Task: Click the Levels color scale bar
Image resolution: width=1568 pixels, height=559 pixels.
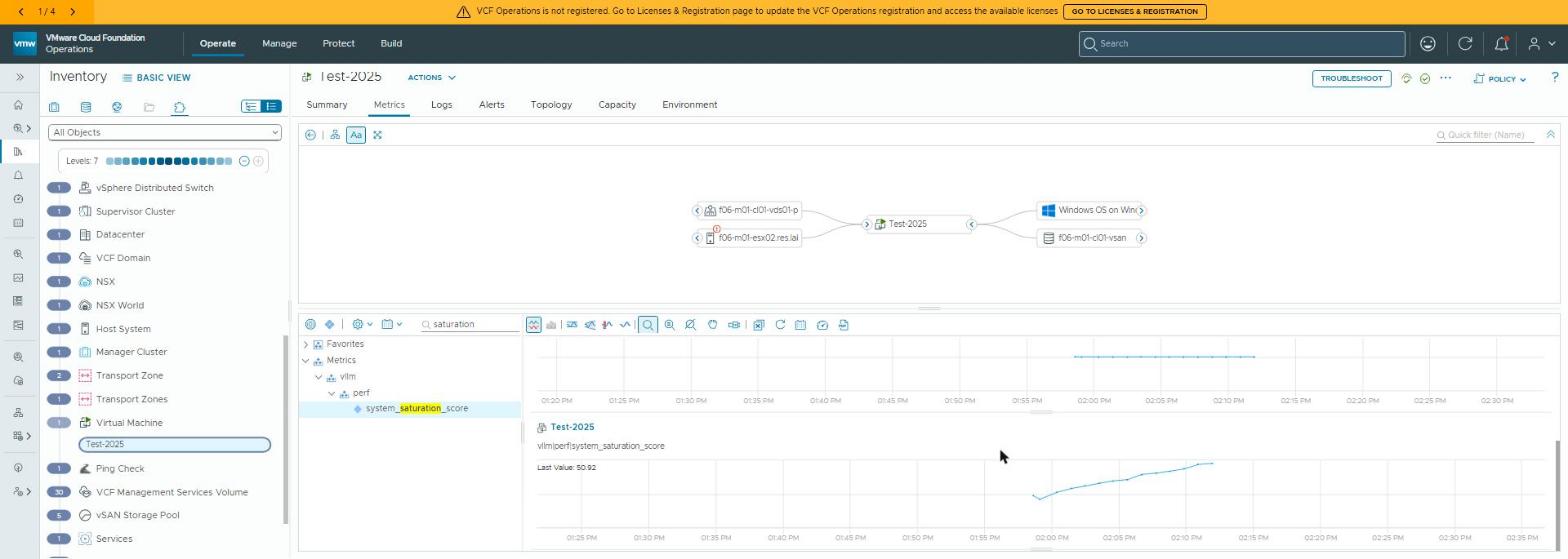Action: pos(169,161)
